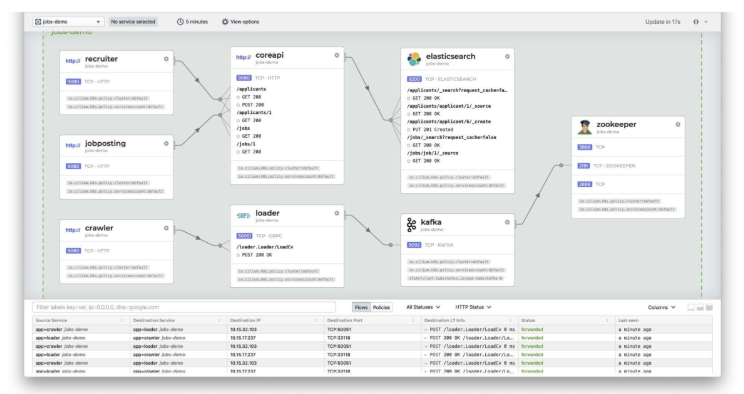Click POST 200 under /applicants in coreapi
This screenshot has height=394, width=744.
252,105
